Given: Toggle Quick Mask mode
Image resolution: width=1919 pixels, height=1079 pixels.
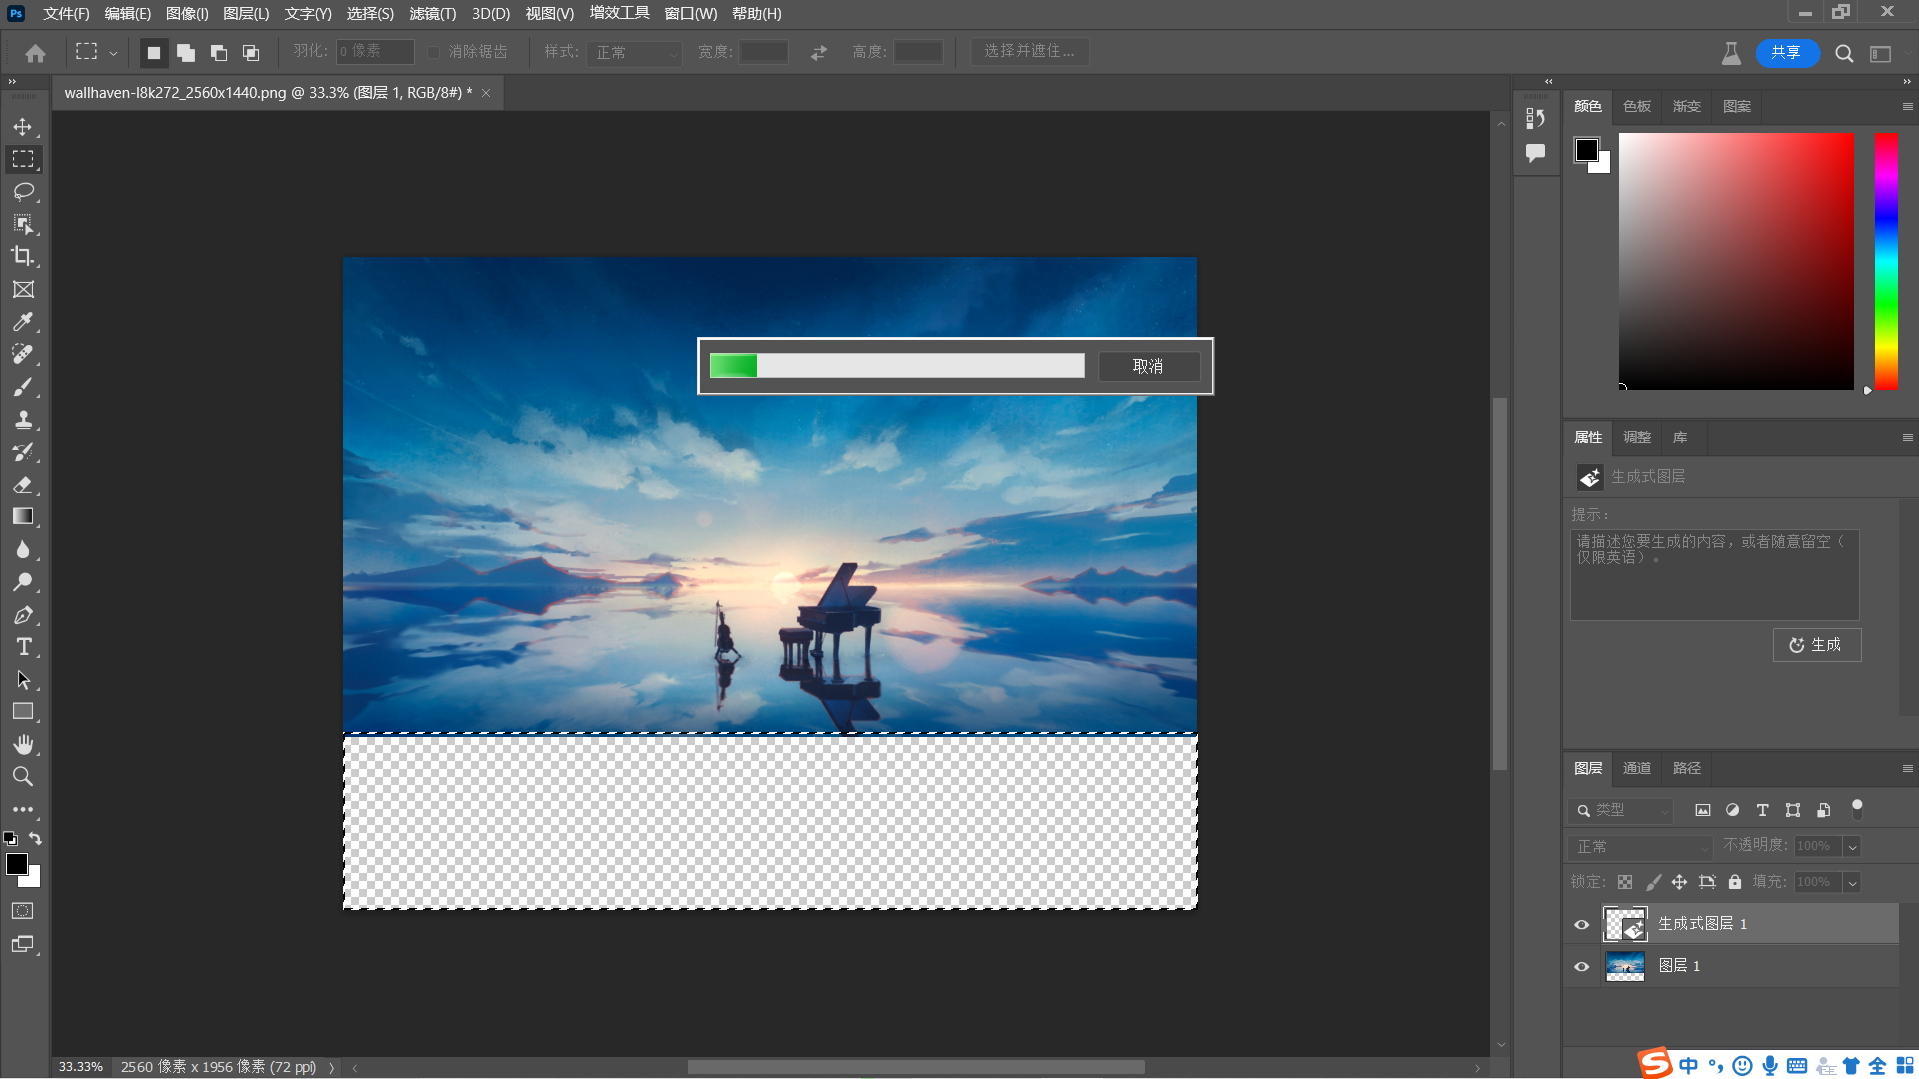Looking at the screenshot, I should [x=23, y=911].
